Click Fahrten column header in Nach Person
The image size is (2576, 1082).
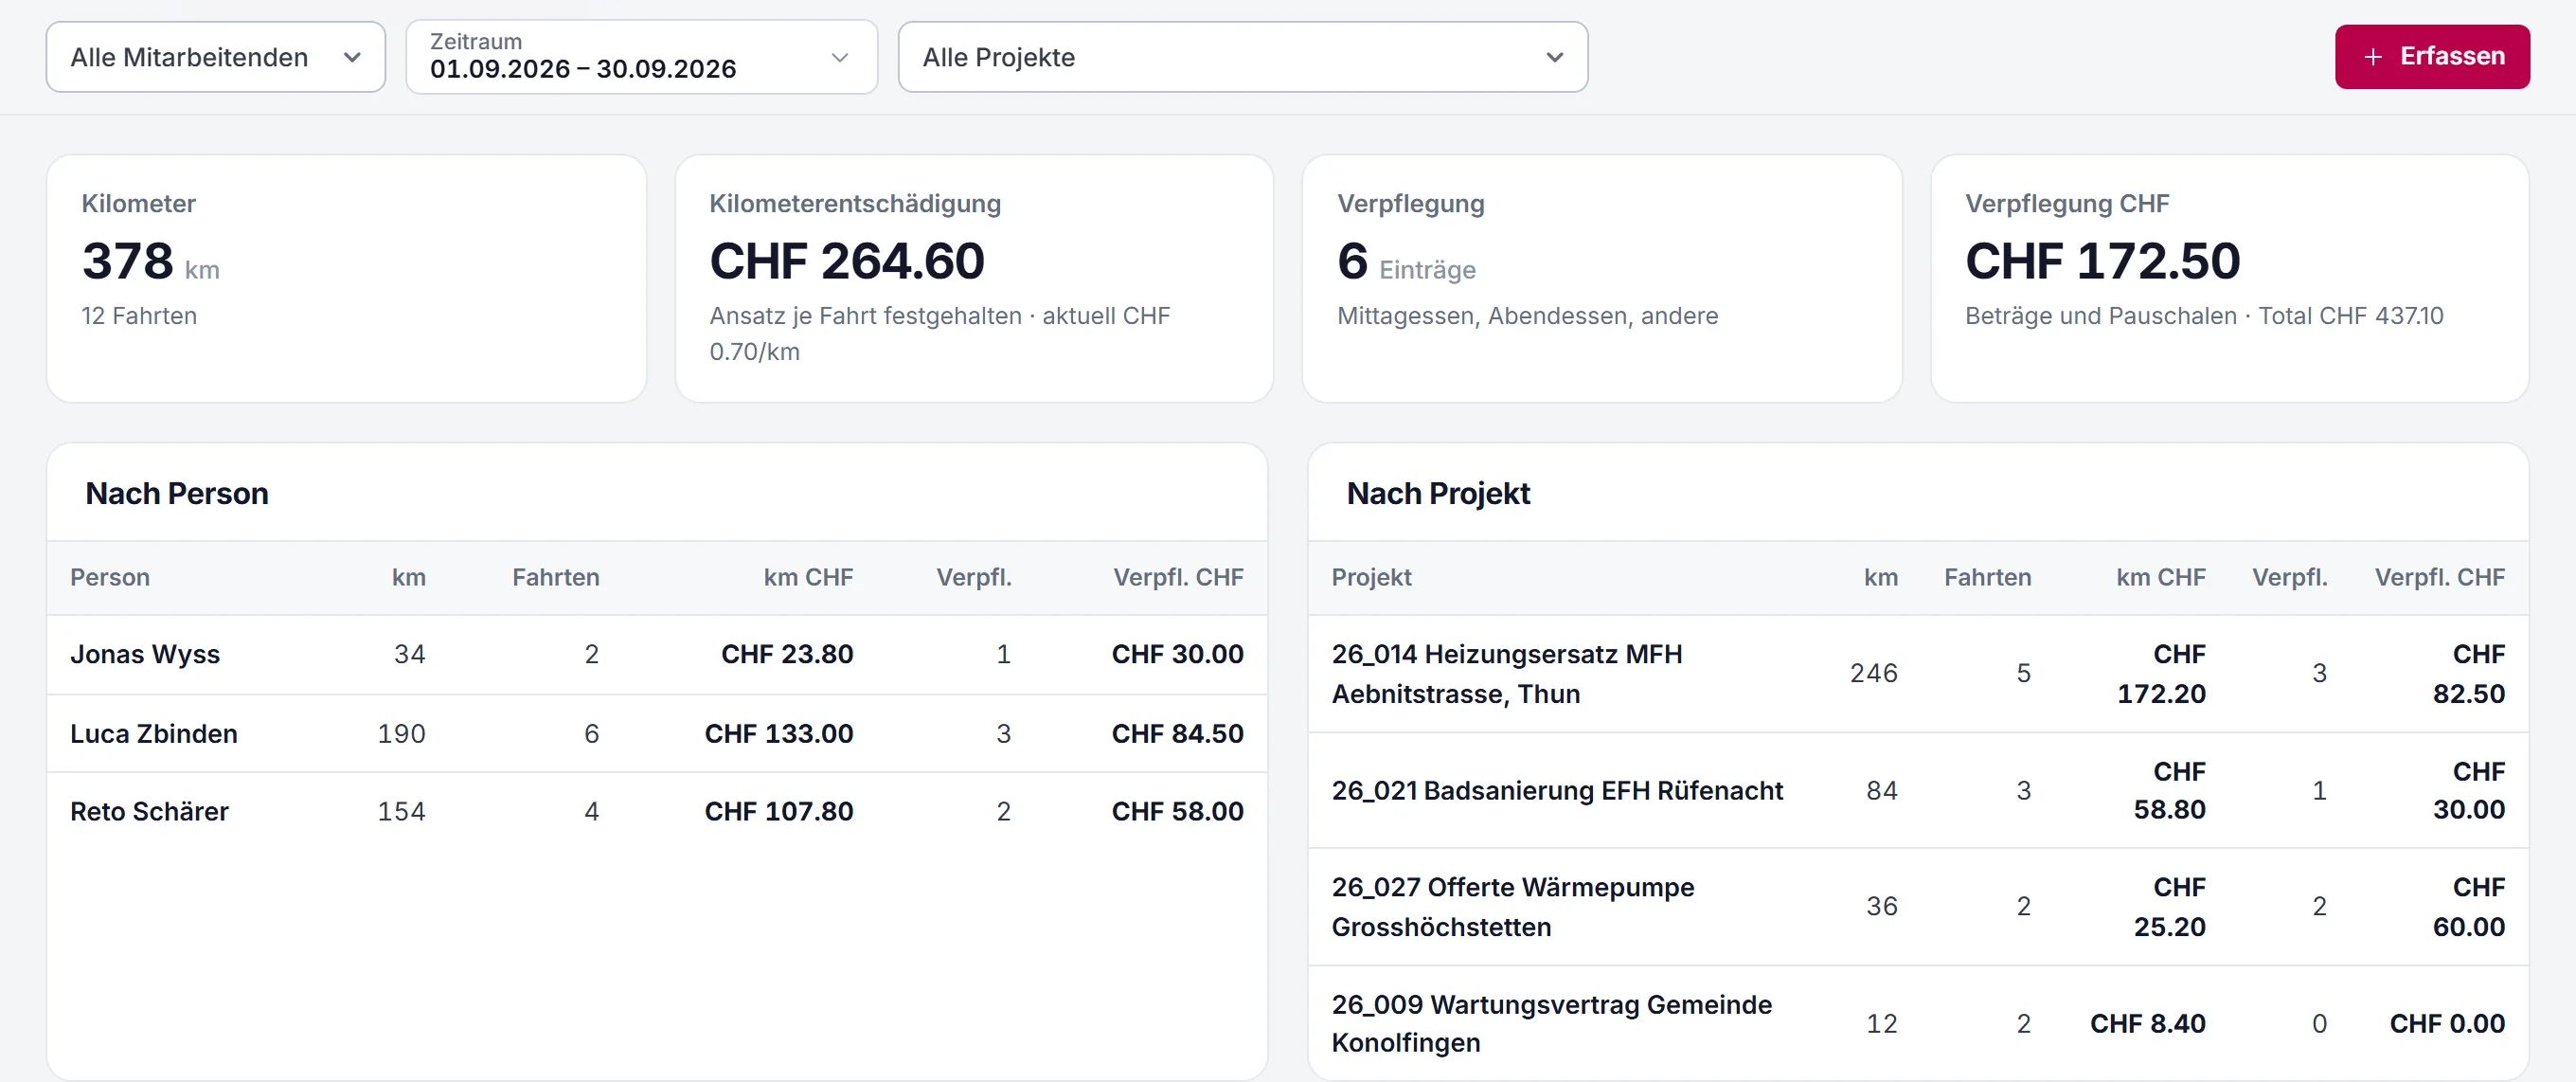pos(555,577)
